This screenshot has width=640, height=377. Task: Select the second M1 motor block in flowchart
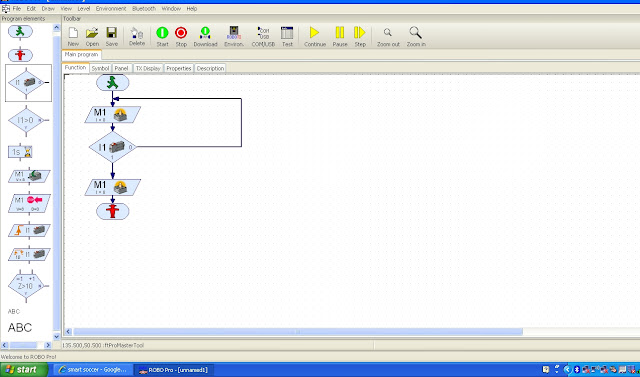(113, 187)
